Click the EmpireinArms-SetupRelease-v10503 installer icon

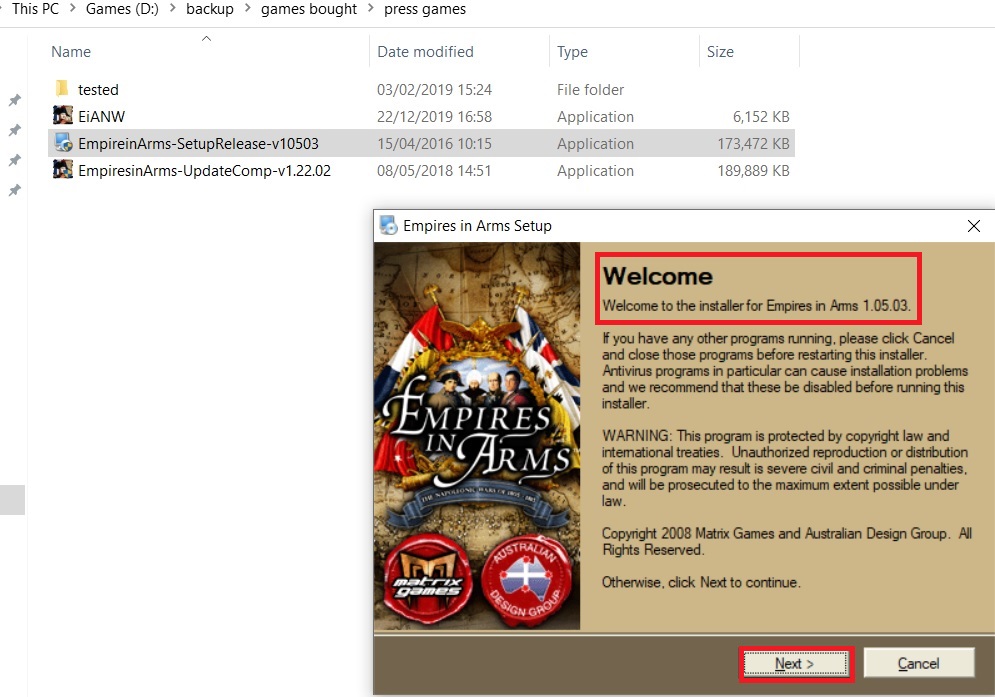63,143
